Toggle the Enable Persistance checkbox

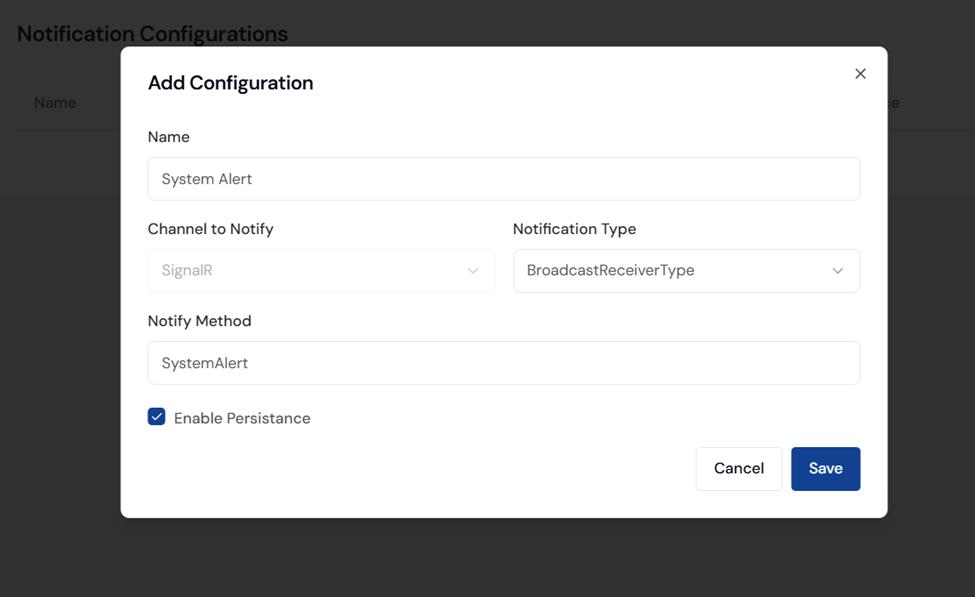click(x=157, y=417)
